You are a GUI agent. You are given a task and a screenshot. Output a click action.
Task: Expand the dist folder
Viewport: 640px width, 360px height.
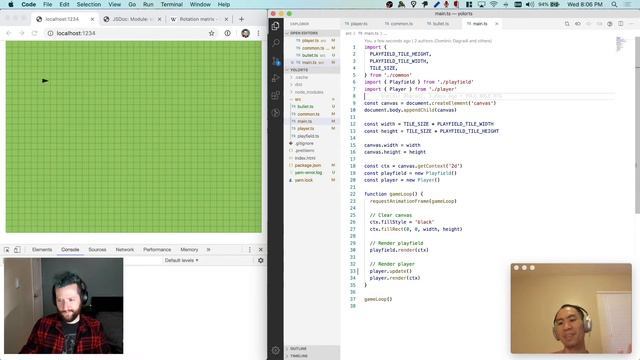[312, 84]
